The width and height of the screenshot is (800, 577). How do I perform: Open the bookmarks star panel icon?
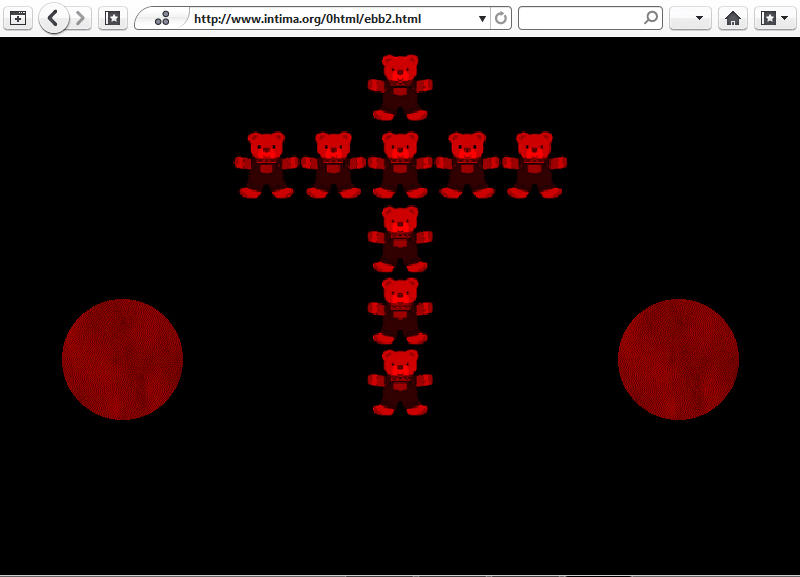click(113, 18)
